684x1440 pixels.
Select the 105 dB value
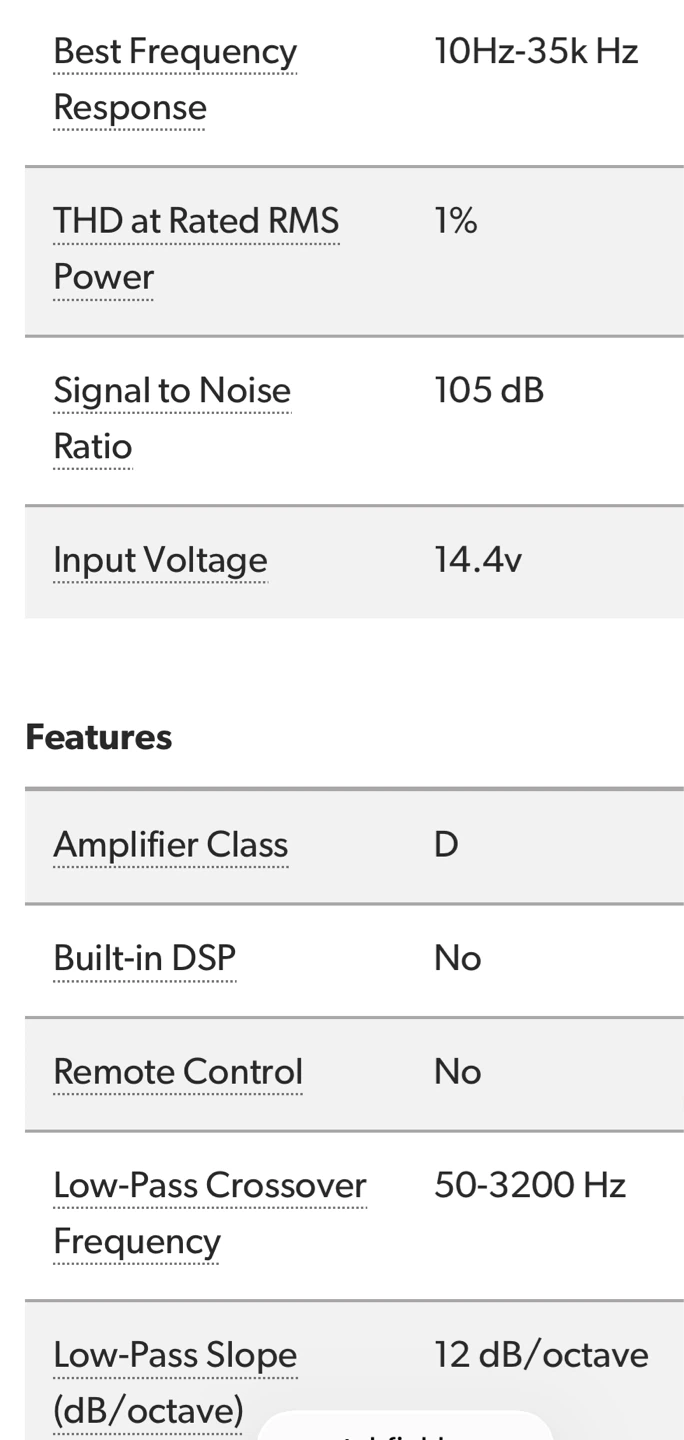pos(489,390)
